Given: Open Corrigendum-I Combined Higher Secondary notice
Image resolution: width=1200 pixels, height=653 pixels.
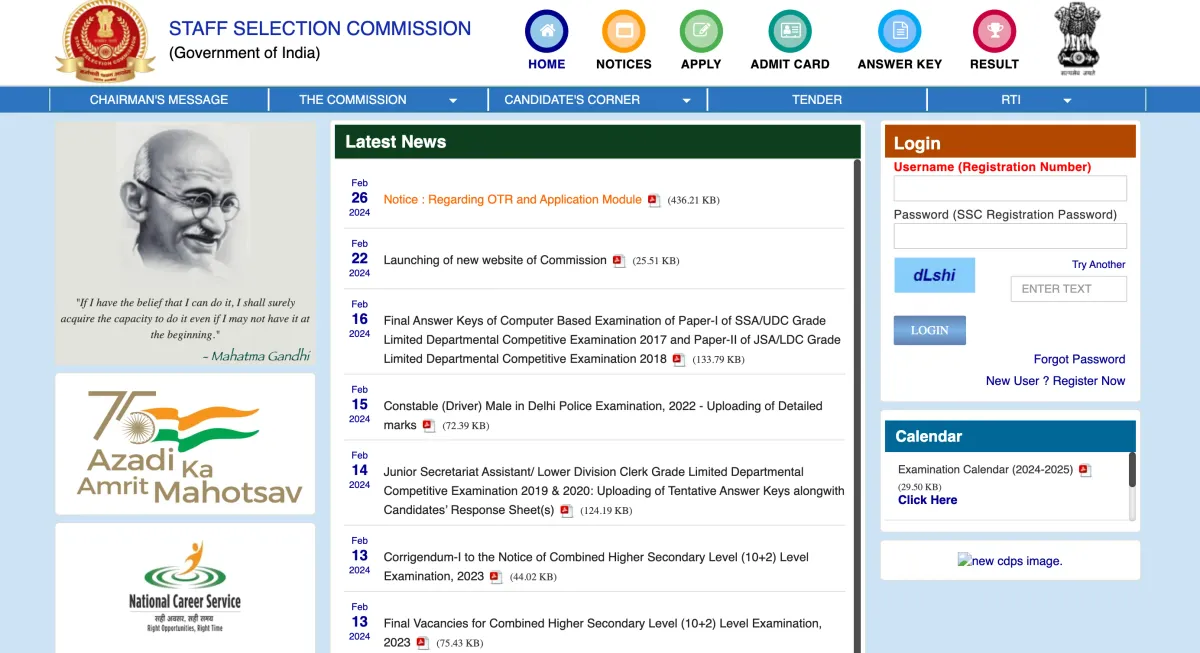Looking at the screenshot, I should point(596,567).
